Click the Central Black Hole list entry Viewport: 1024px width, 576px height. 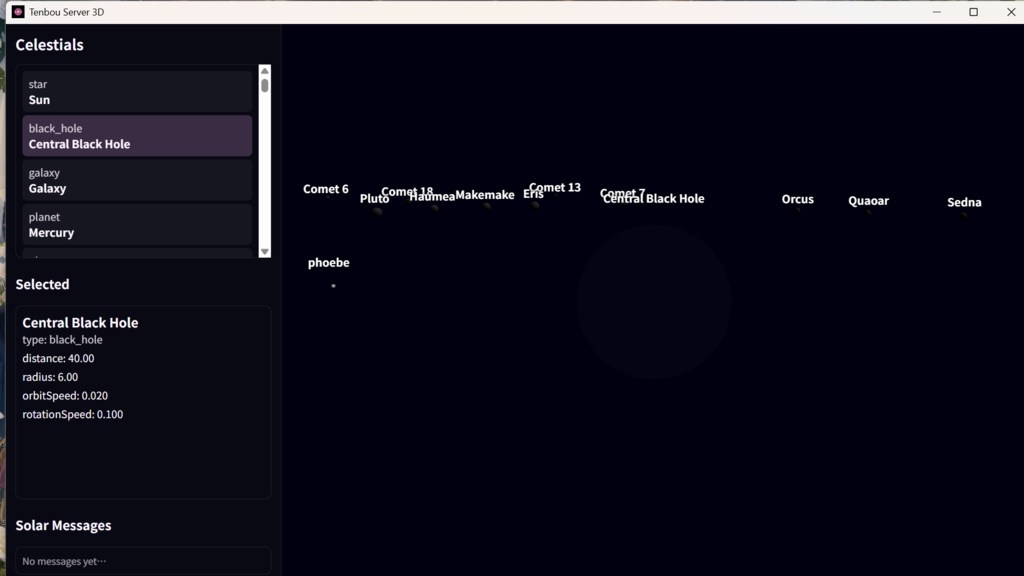coord(137,136)
